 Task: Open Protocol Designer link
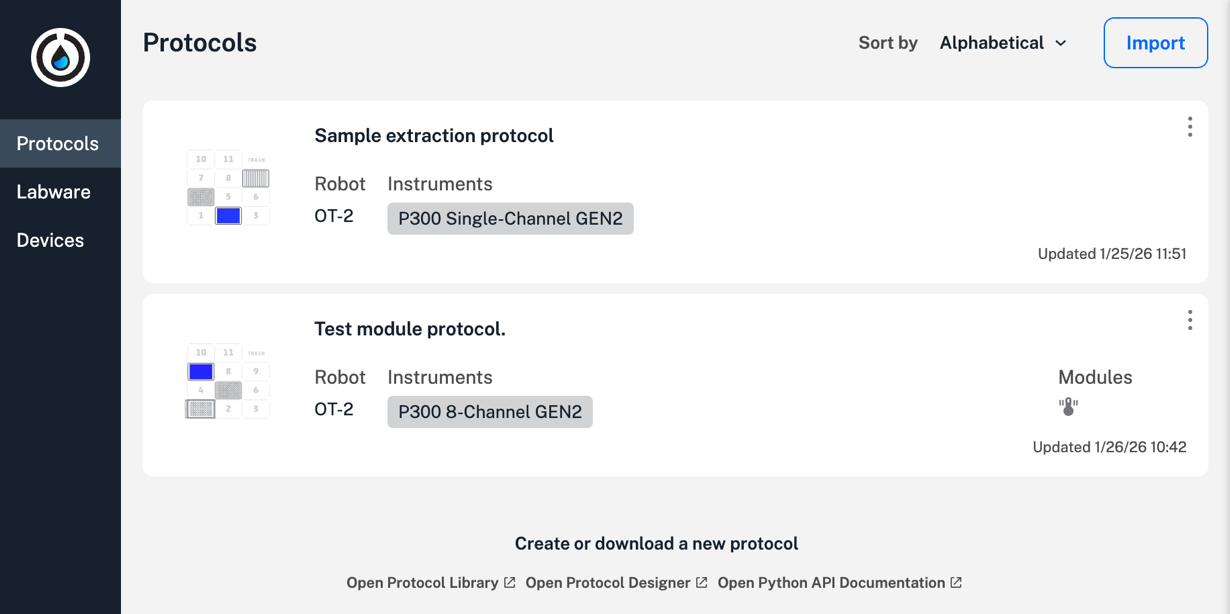(608, 583)
